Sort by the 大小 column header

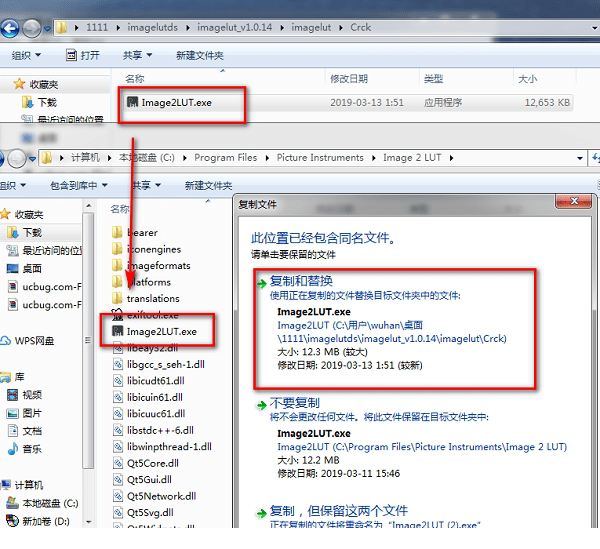click(527, 79)
